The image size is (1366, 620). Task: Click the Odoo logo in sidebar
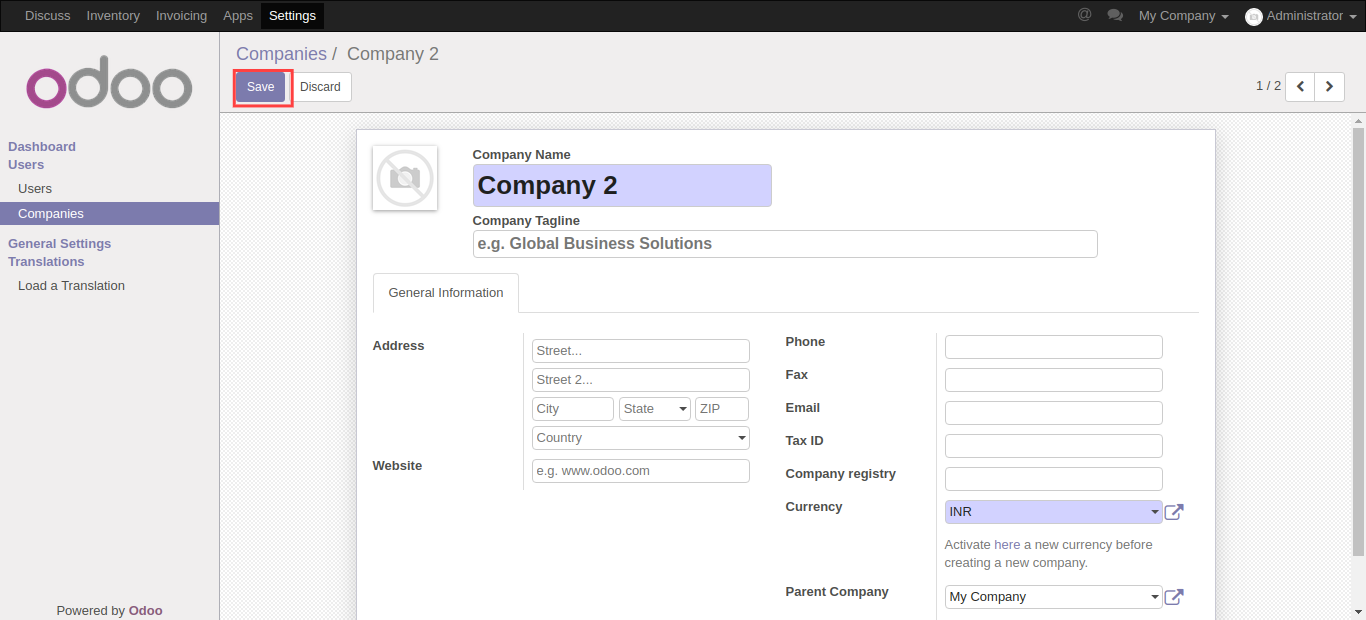[x=109, y=88]
